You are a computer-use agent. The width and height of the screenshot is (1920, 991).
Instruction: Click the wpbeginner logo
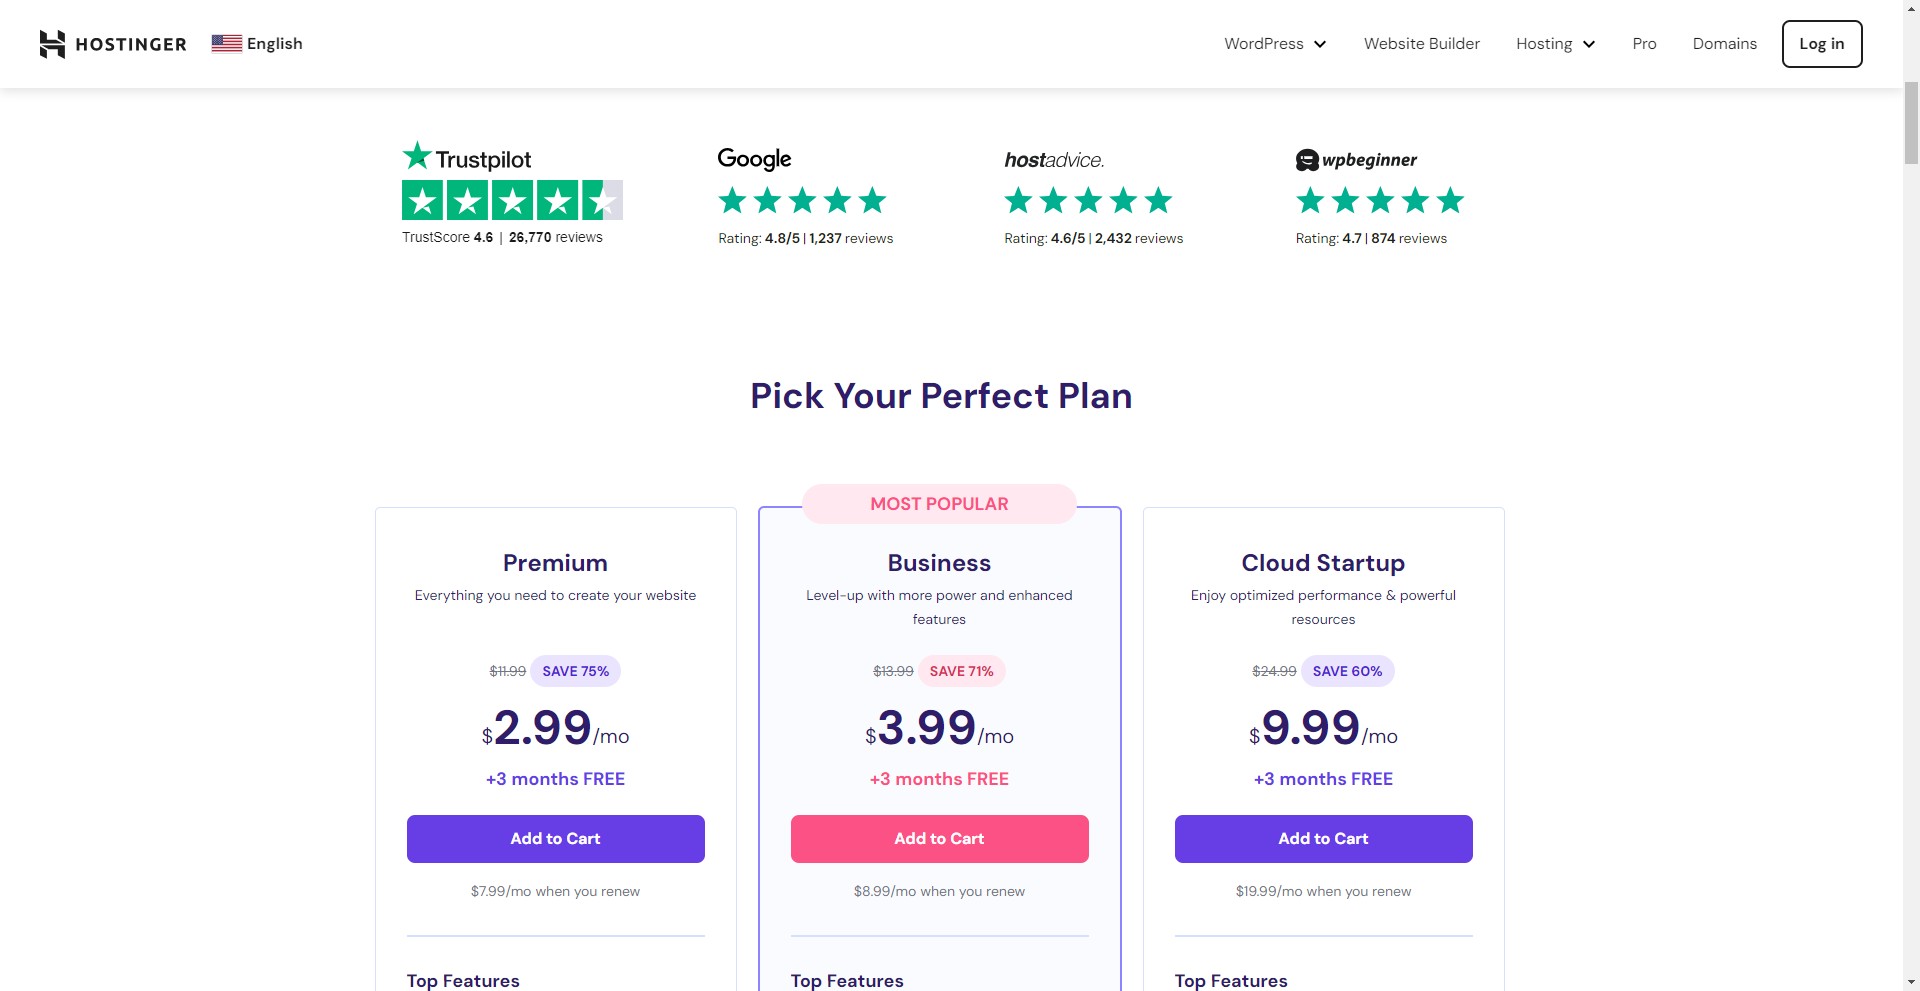[x=1356, y=160]
